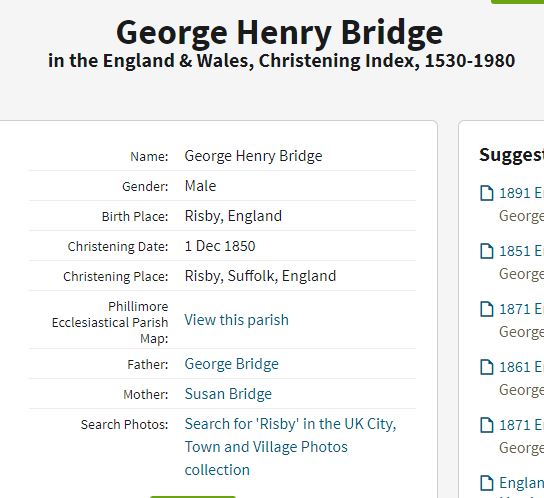Open the 'Englan' suggested record link

click(x=521, y=483)
